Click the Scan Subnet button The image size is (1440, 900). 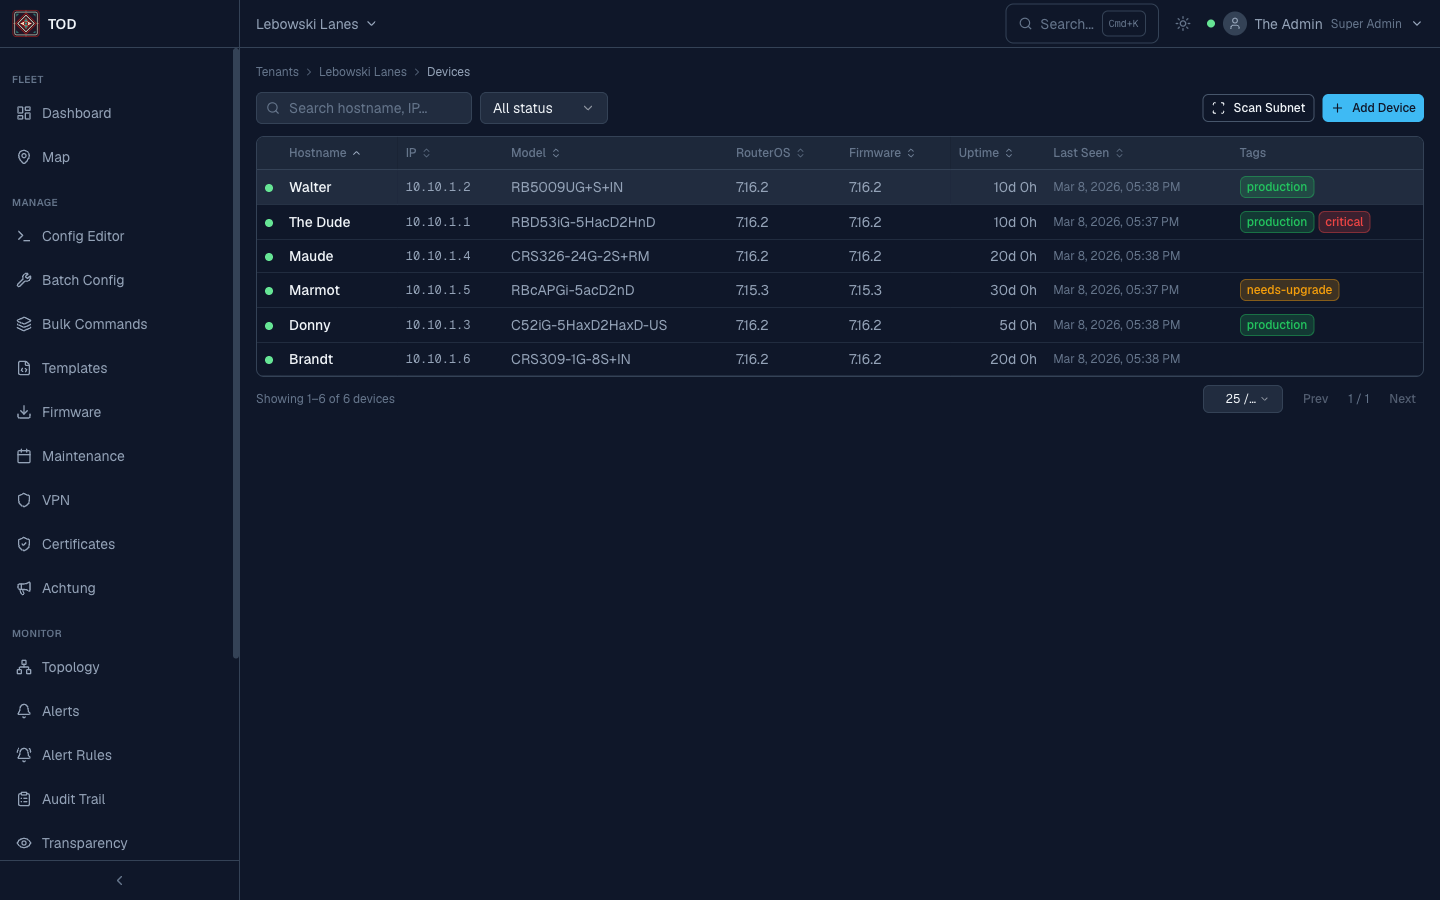pos(1258,108)
